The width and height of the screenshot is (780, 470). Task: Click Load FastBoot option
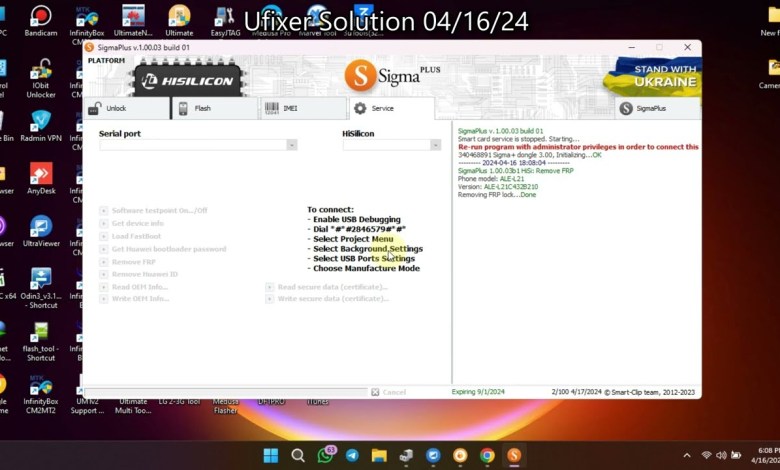click(130, 236)
